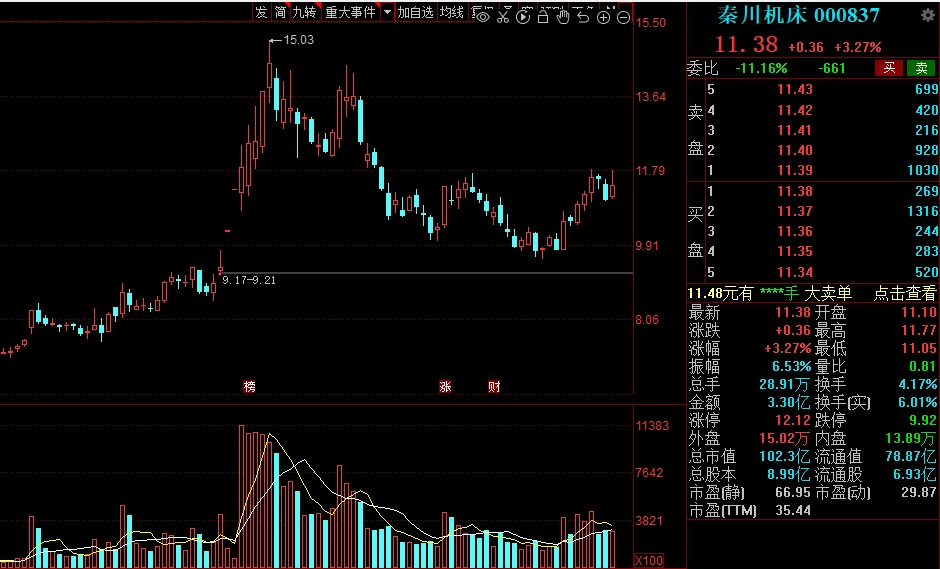940x569 pixels.
Task: Click the 榜 marker below the chart
Action: (x=249, y=386)
